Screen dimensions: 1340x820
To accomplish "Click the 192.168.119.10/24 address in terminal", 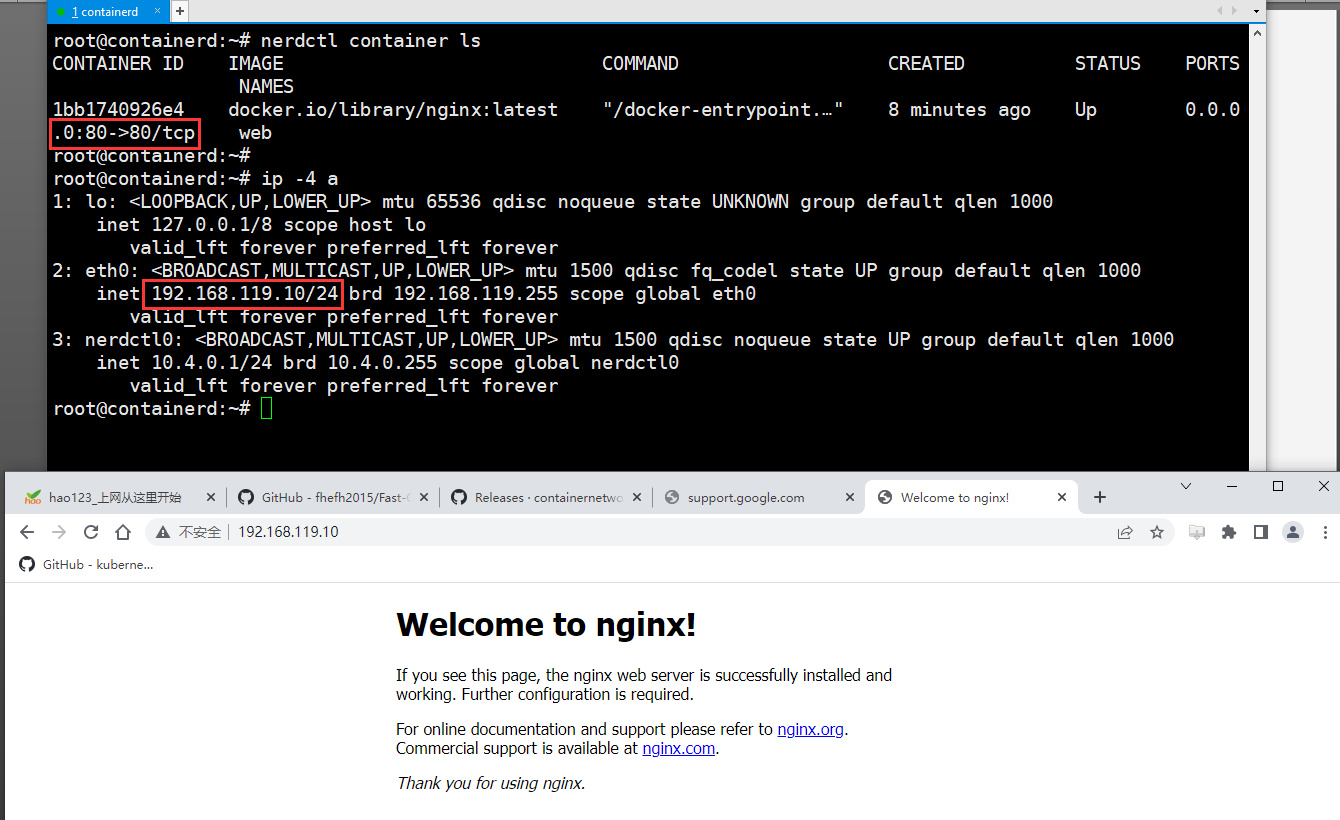I will [x=244, y=294].
